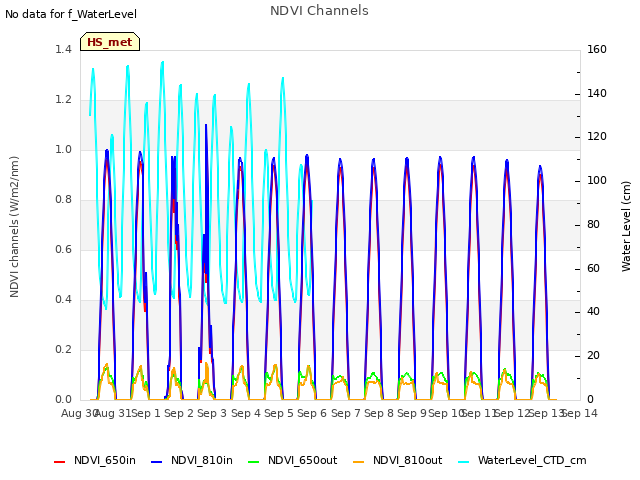Viewport: 640px width, 480px height.
Task: Toggle the NDVI_810out legend entry
Action: [x=398, y=460]
